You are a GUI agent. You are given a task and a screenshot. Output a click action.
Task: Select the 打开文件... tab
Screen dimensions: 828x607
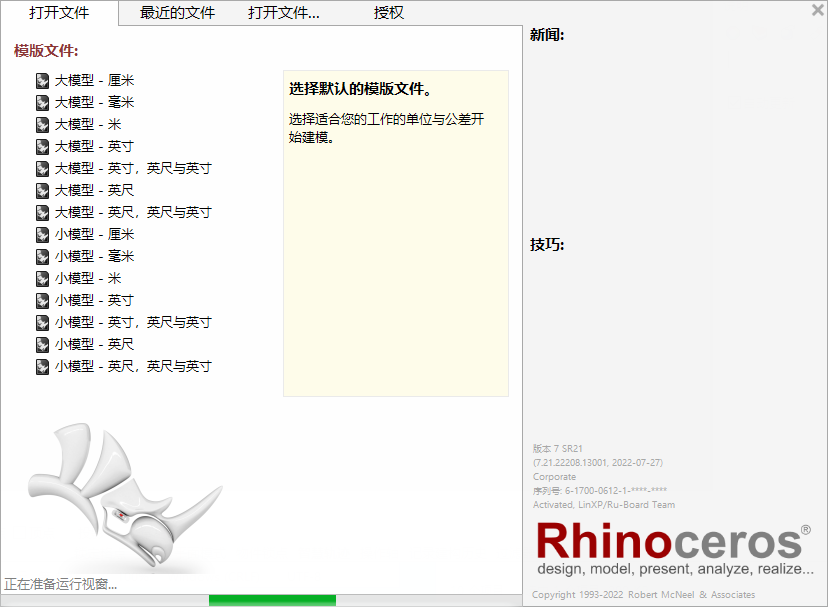point(284,13)
